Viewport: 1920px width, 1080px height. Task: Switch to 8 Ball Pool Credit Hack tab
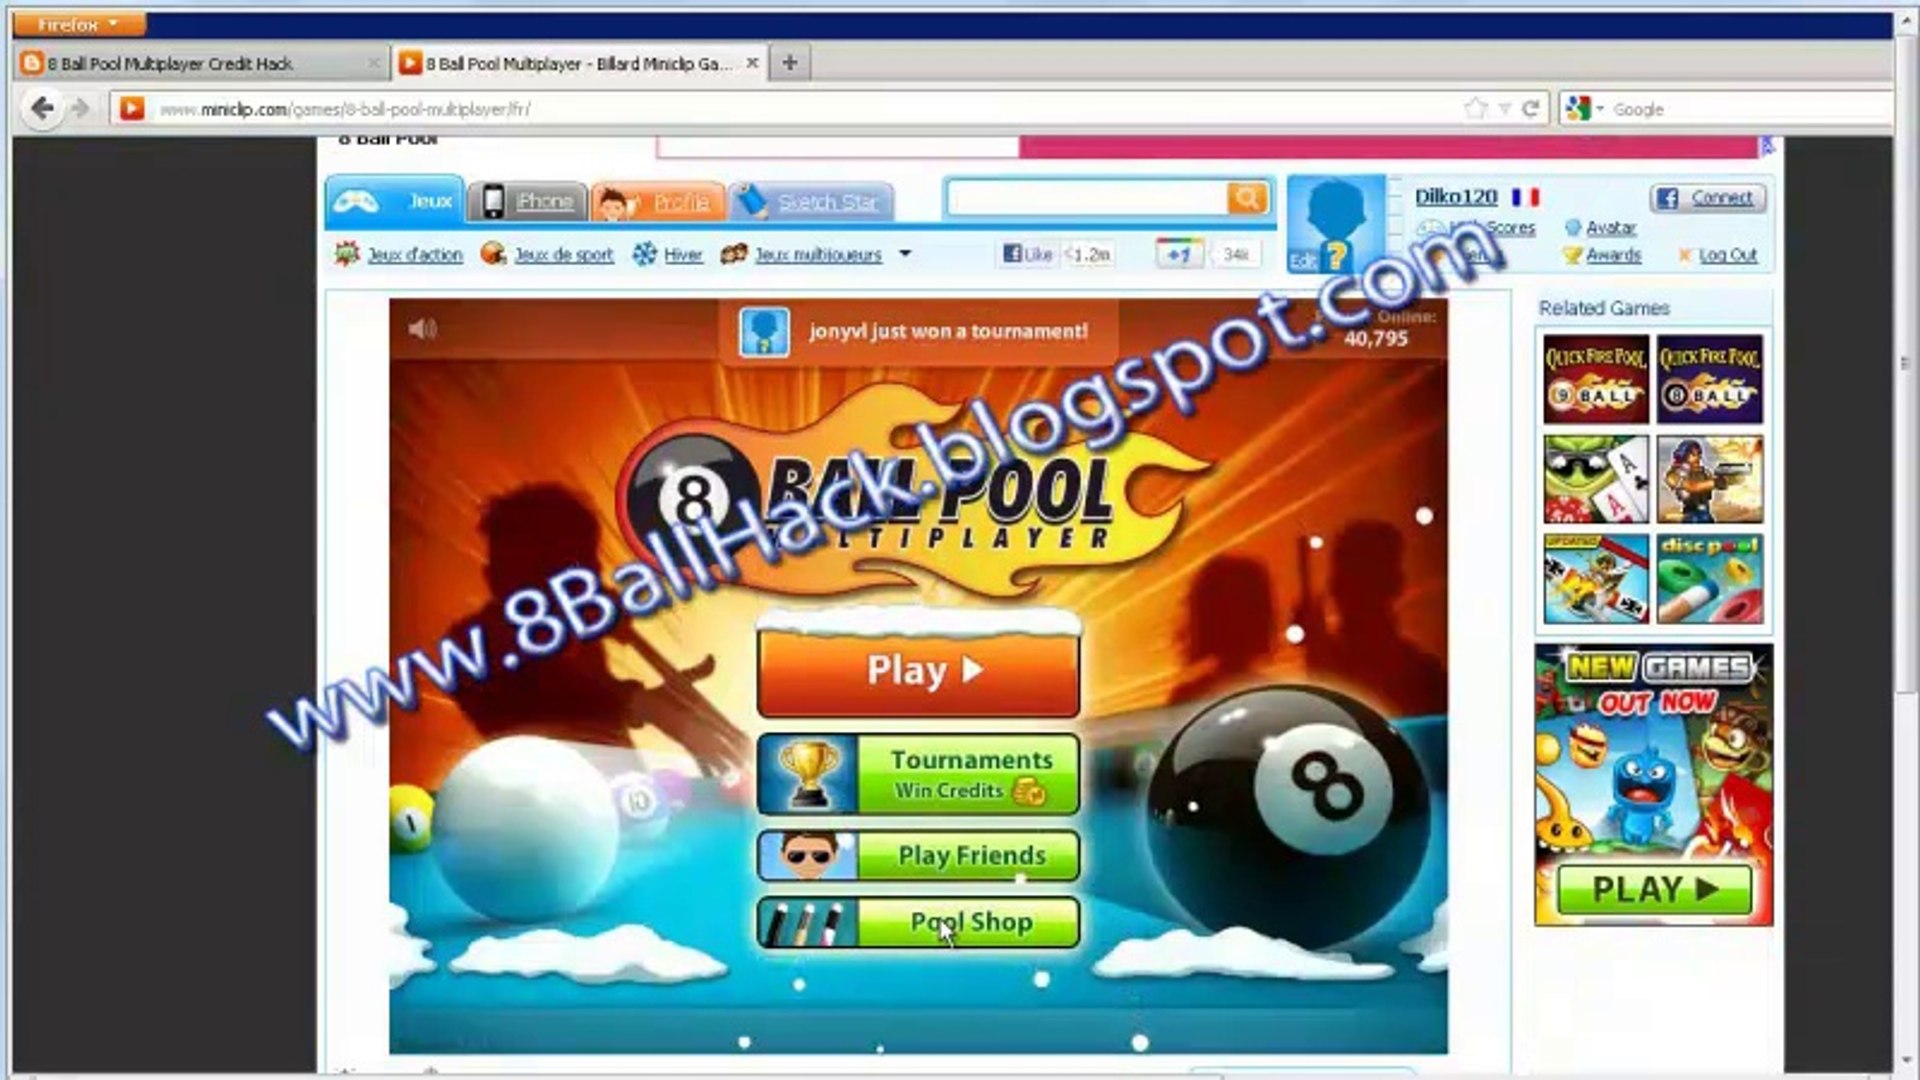[x=170, y=64]
